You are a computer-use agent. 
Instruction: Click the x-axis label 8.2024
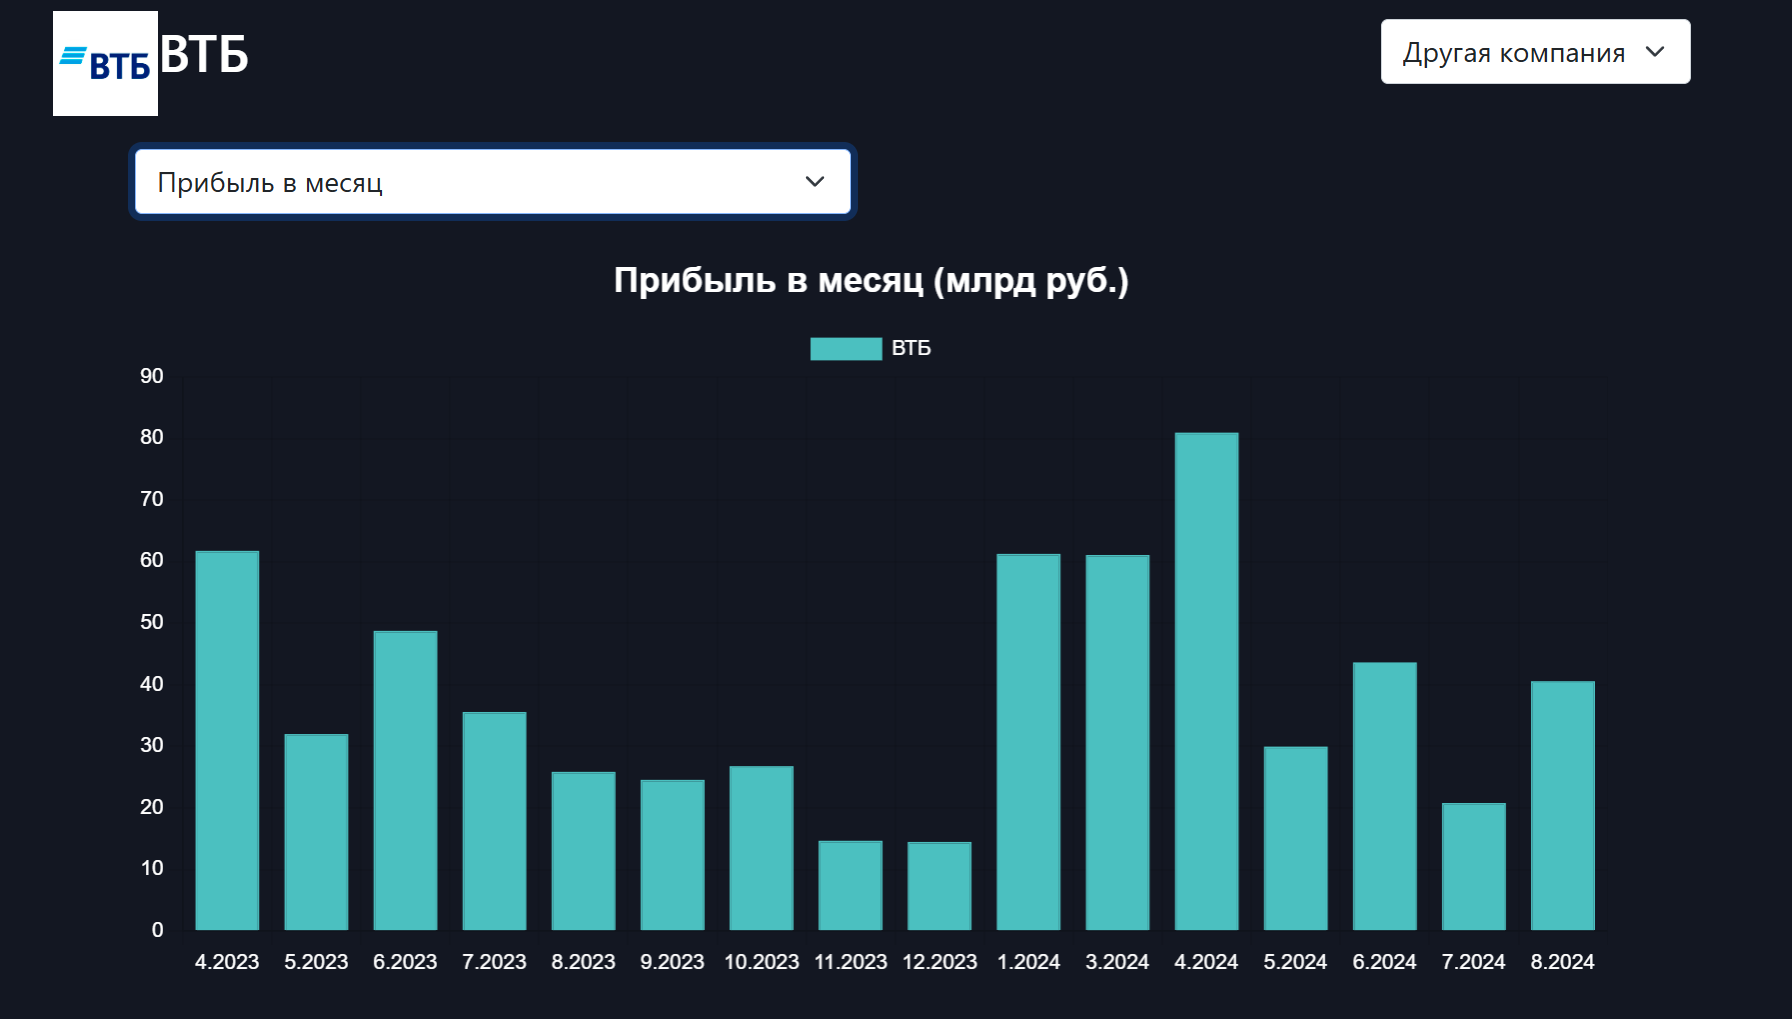click(x=1562, y=962)
